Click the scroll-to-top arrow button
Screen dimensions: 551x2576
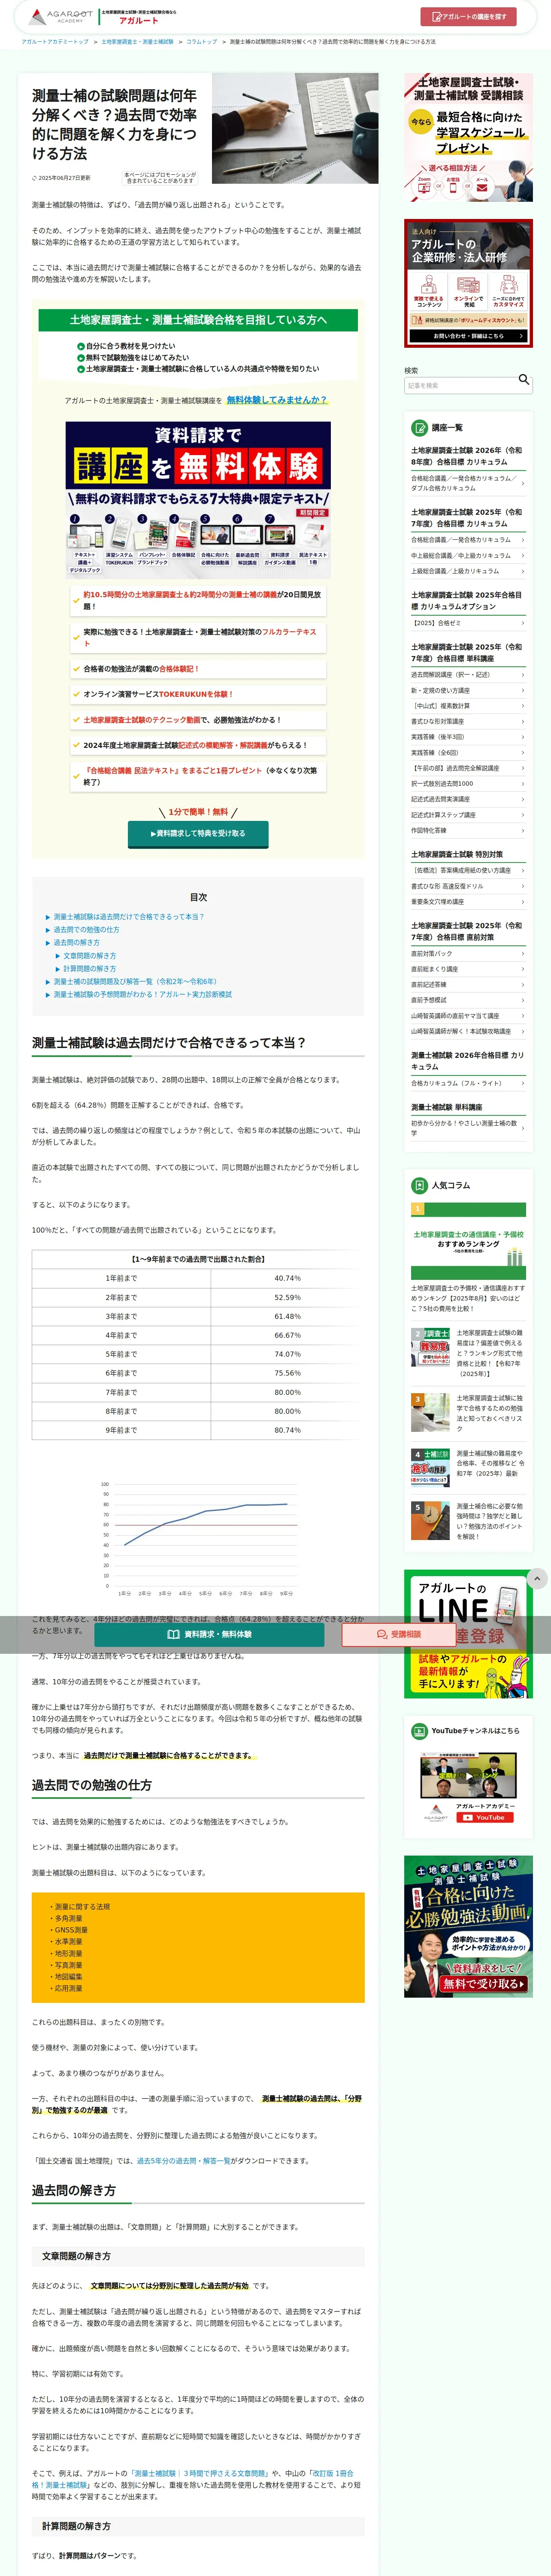[537, 1579]
